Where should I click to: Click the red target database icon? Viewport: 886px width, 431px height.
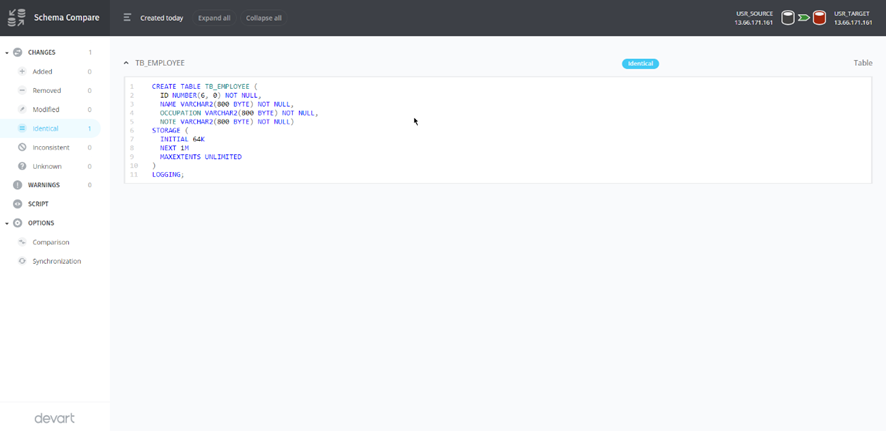click(x=819, y=18)
